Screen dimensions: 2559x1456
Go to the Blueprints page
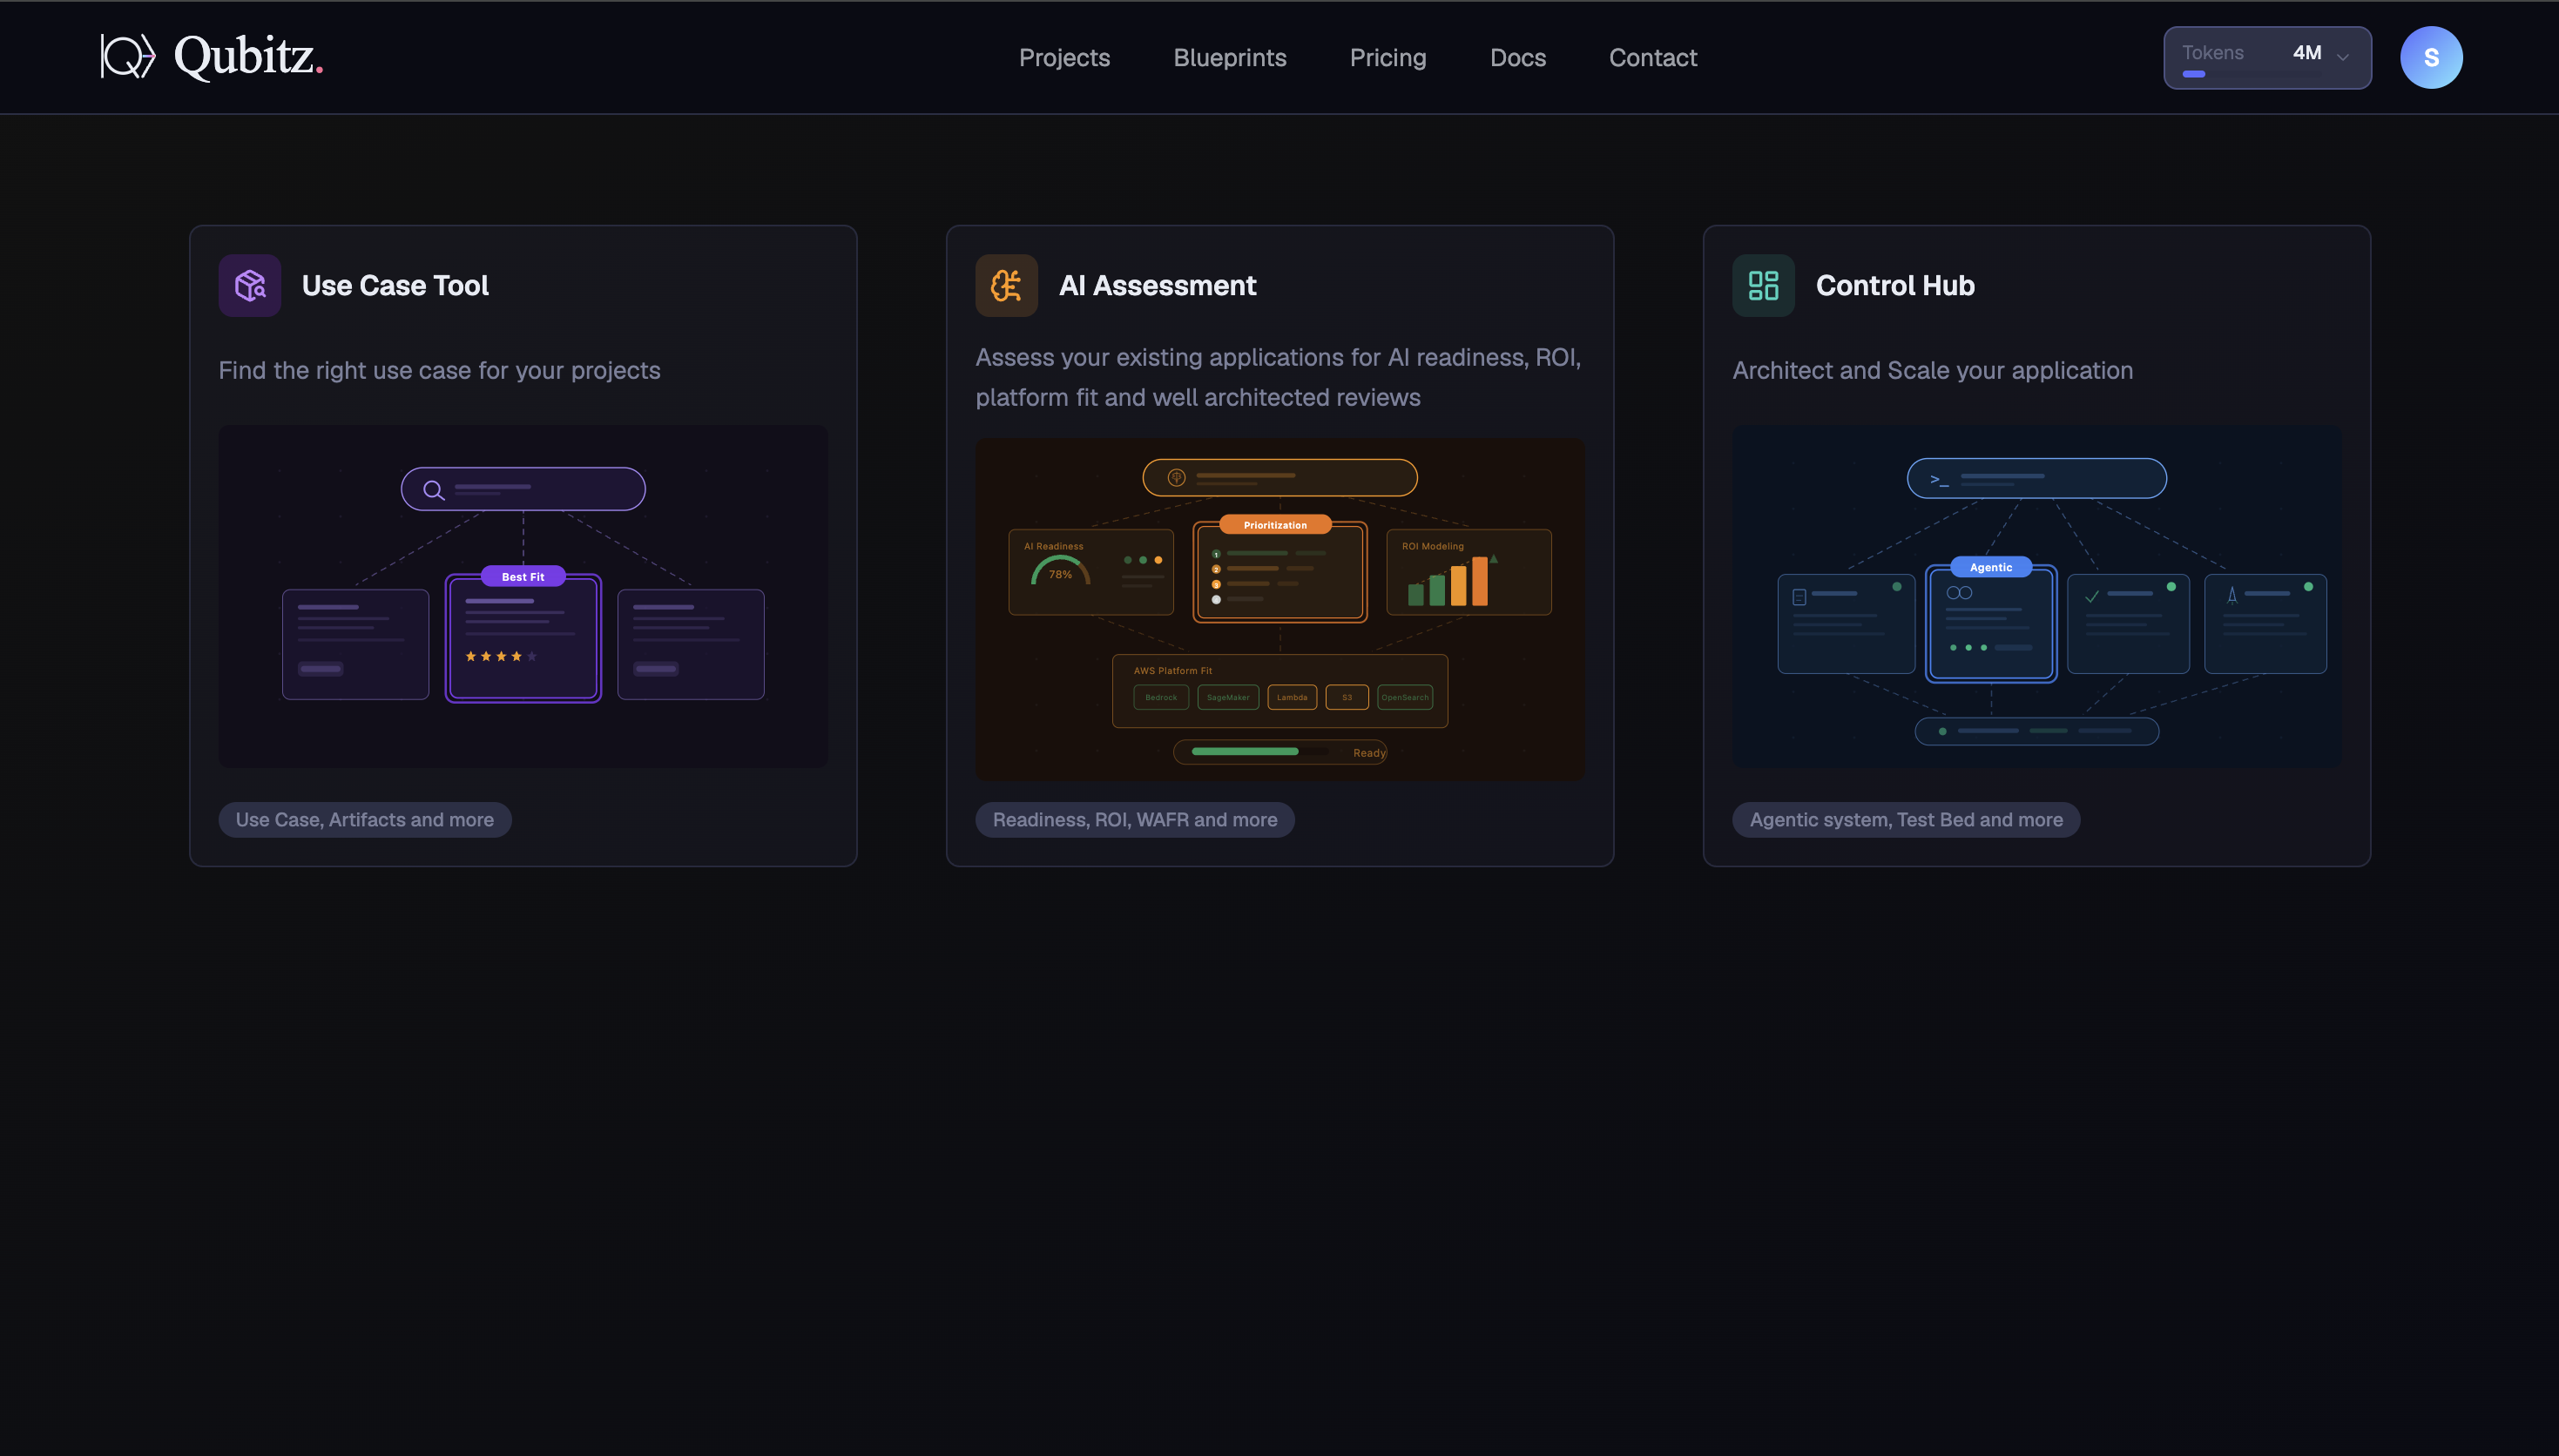pos(1229,58)
